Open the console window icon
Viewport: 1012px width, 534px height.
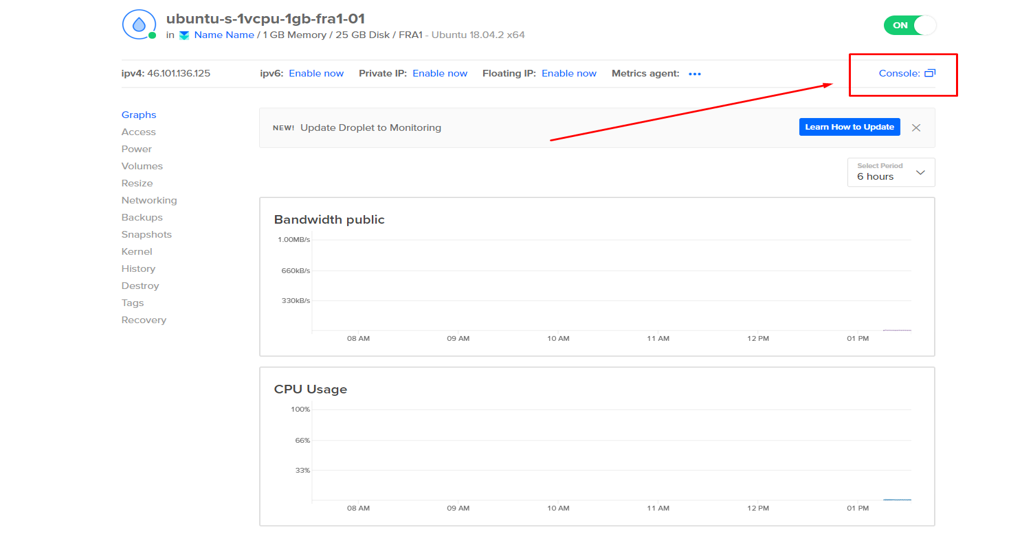pos(930,73)
